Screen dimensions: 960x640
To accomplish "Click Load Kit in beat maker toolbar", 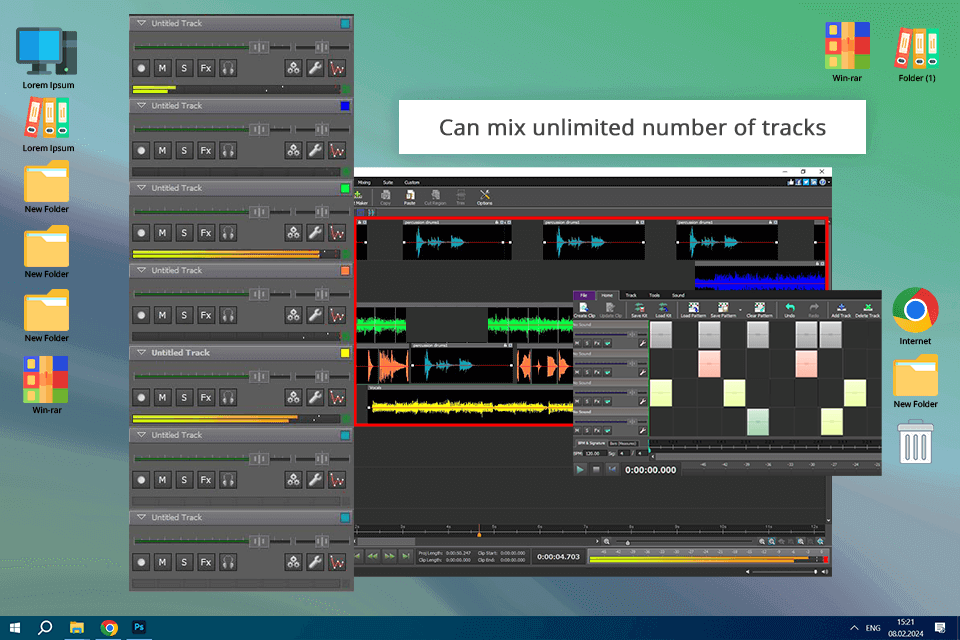I will (663, 310).
